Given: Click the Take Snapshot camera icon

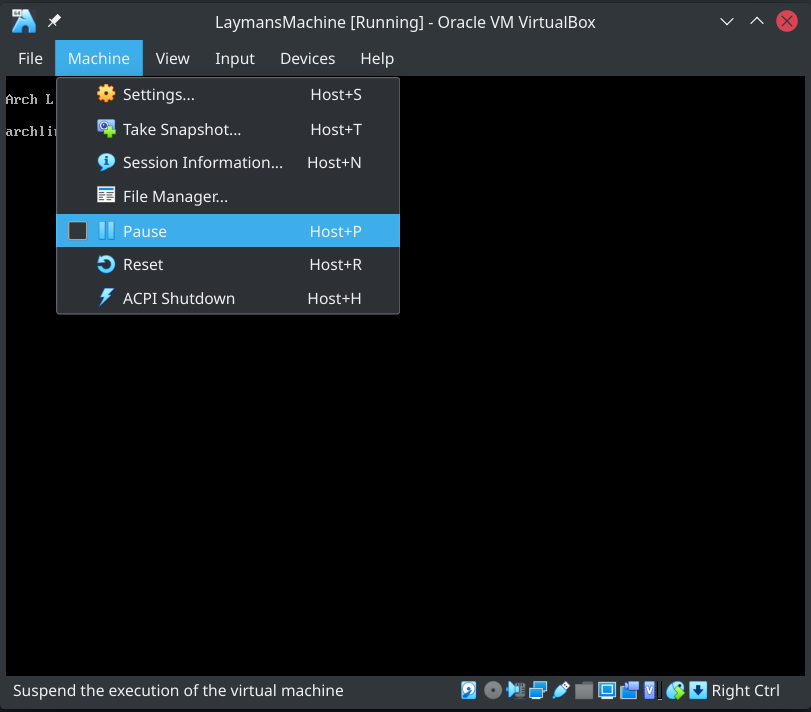Looking at the screenshot, I should click(x=106, y=128).
